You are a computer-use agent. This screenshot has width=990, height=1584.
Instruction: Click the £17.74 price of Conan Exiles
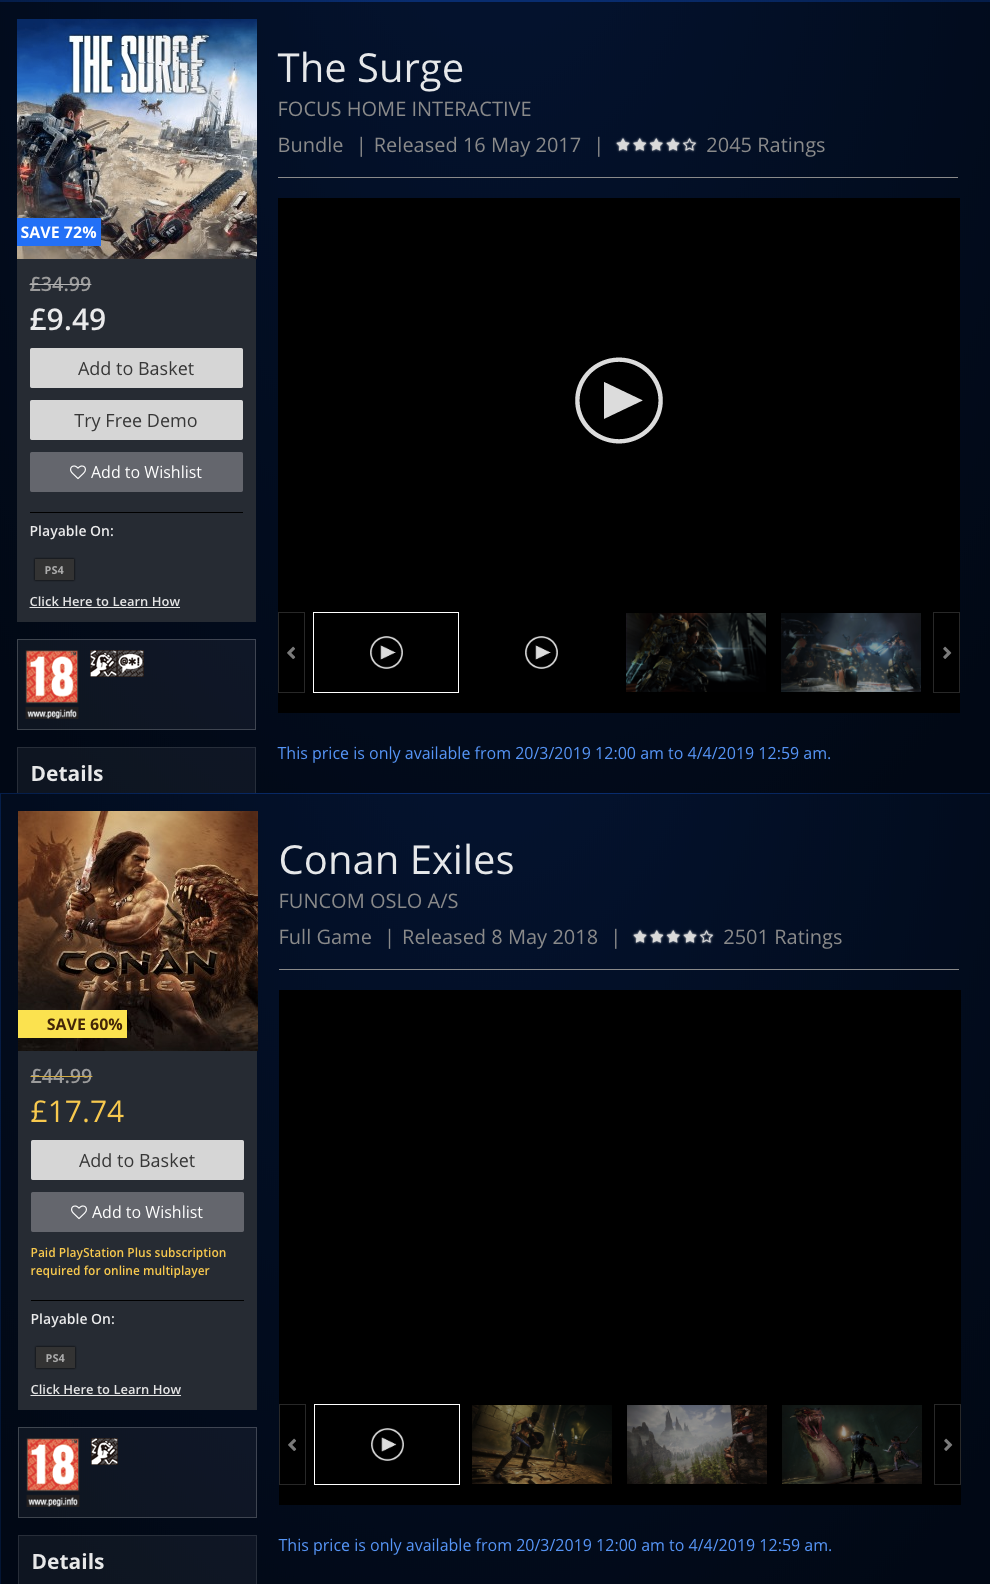pos(78,1112)
